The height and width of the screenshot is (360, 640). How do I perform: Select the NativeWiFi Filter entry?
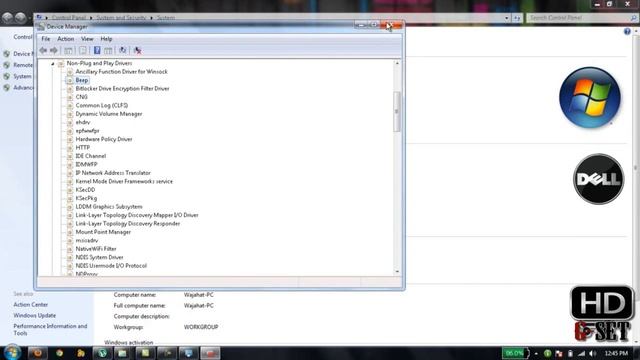click(x=96, y=249)
